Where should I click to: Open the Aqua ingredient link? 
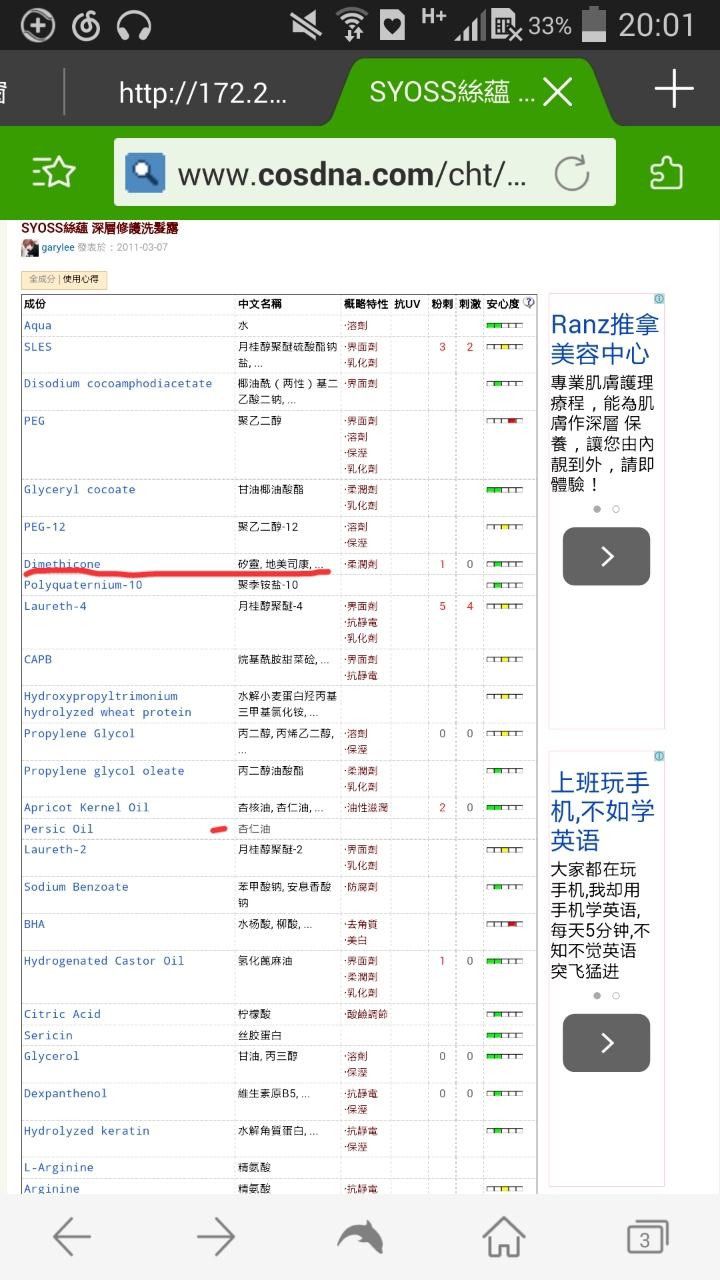(x=38, y=326)
